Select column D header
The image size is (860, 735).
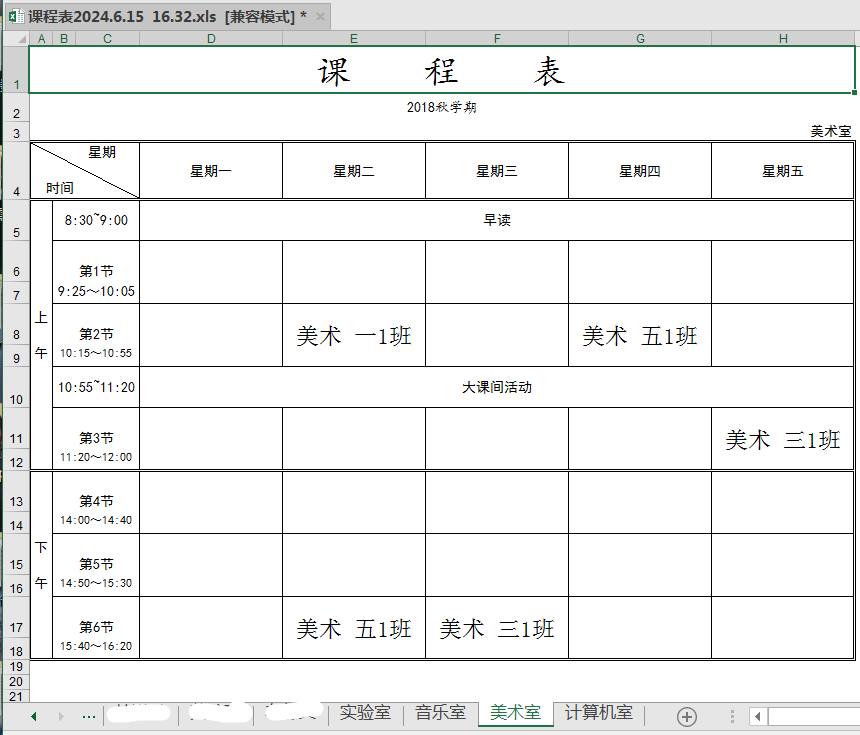point(211,38)
